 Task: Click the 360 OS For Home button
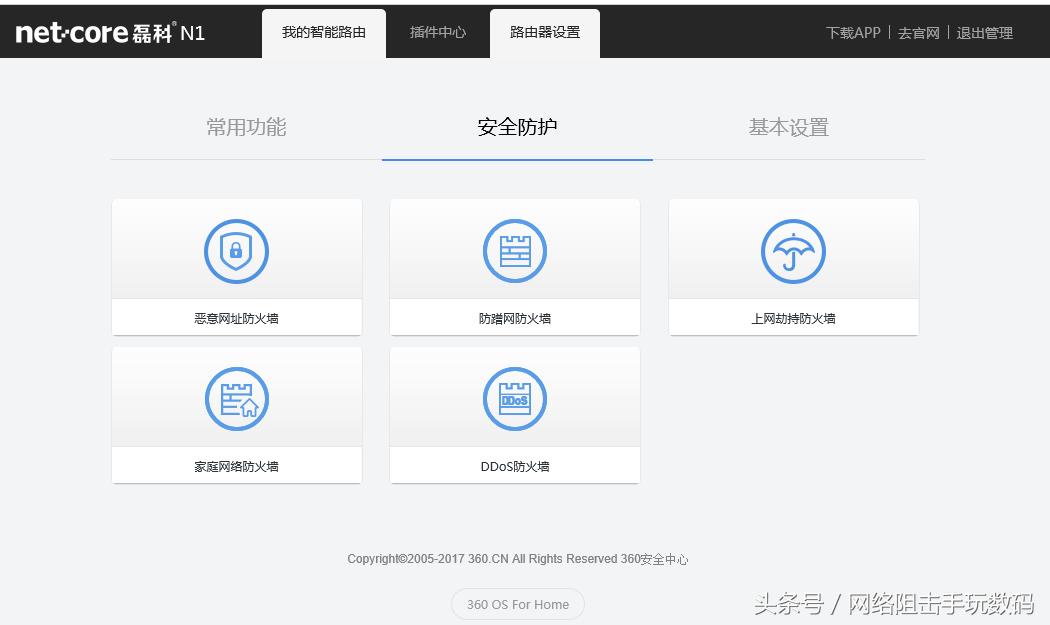517,604
